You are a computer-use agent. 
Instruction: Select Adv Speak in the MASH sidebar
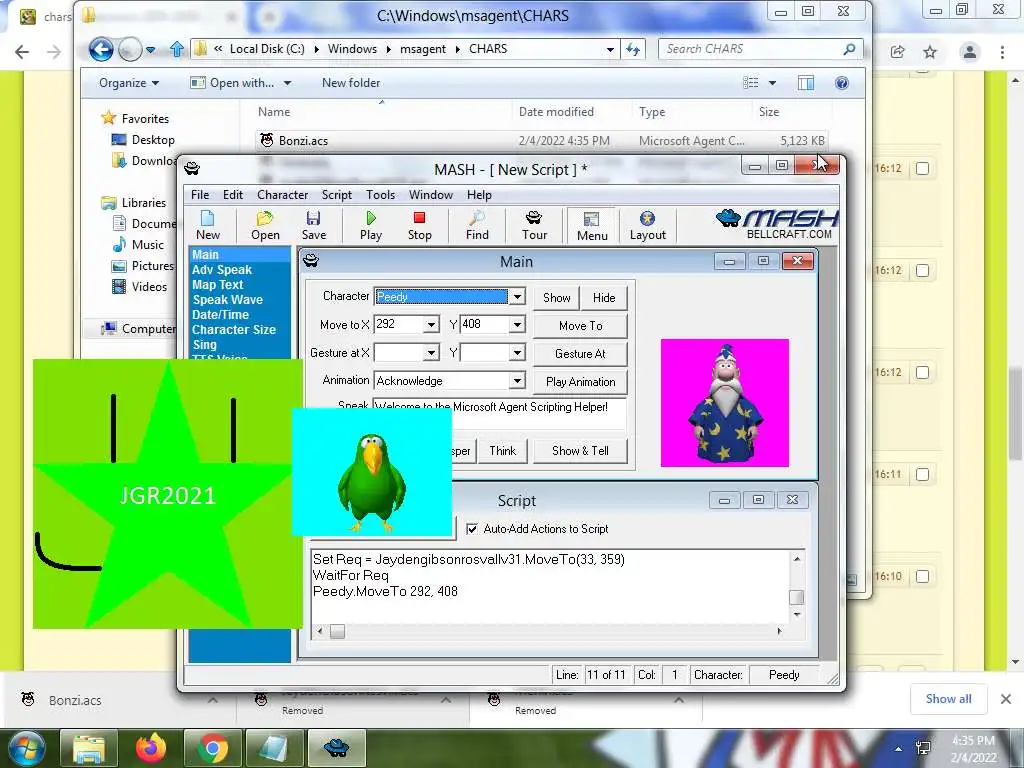[222, 270]
